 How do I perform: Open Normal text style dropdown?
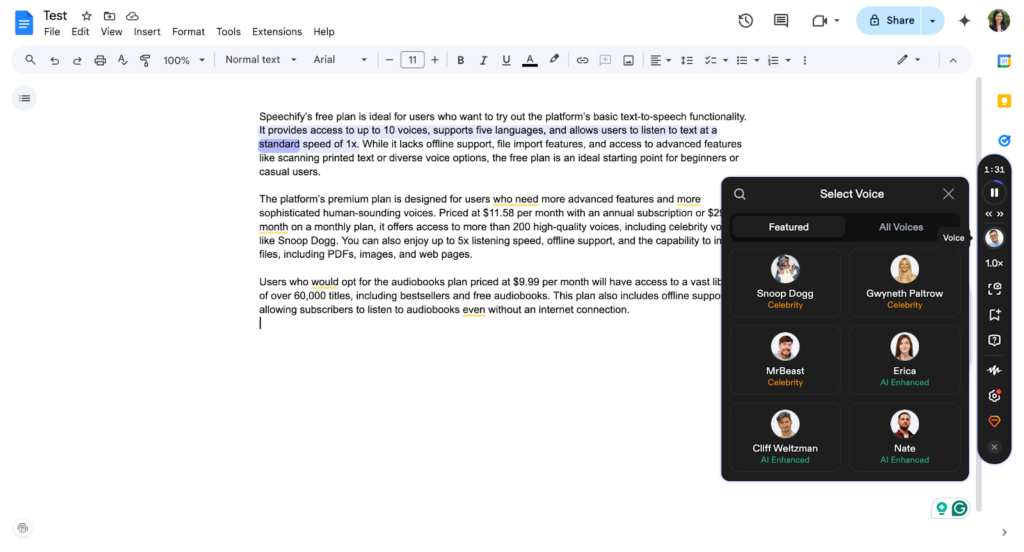[260, 59]
